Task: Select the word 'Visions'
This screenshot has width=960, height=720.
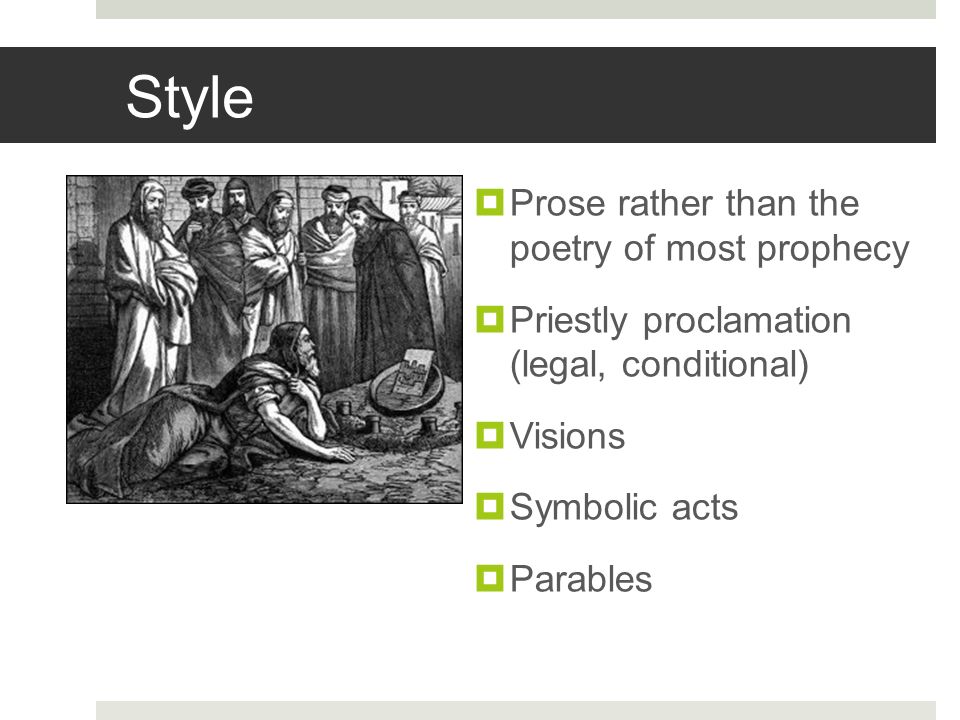Action: click(x=567, y=436)
